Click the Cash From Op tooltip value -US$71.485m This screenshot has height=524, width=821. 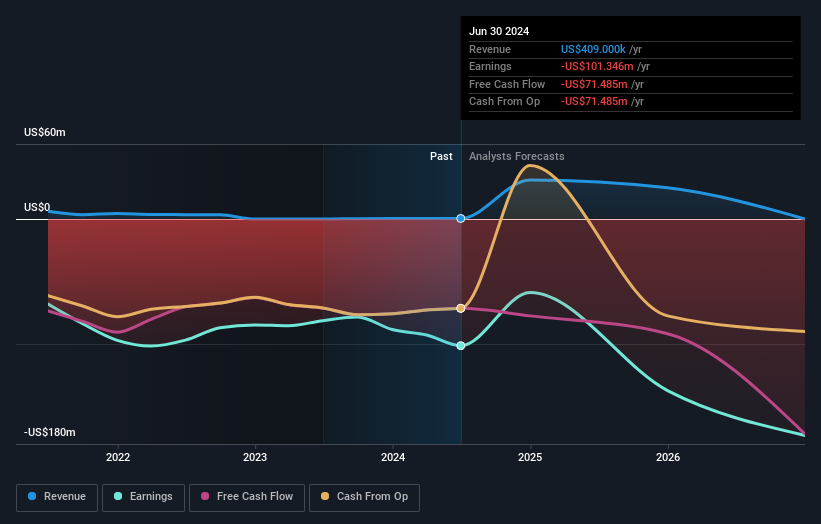pyautogui.click(x=594, y=102)
